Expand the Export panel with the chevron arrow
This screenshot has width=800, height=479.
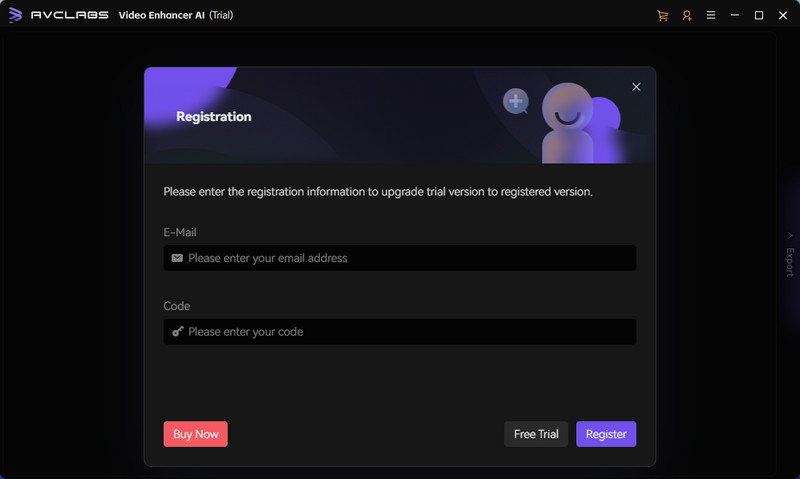[x=790, y=236]
